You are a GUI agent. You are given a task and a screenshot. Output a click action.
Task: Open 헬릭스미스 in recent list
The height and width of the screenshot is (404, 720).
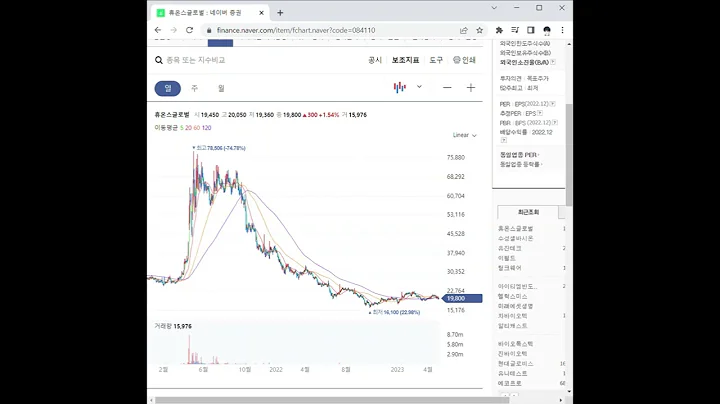pos(512,297)
